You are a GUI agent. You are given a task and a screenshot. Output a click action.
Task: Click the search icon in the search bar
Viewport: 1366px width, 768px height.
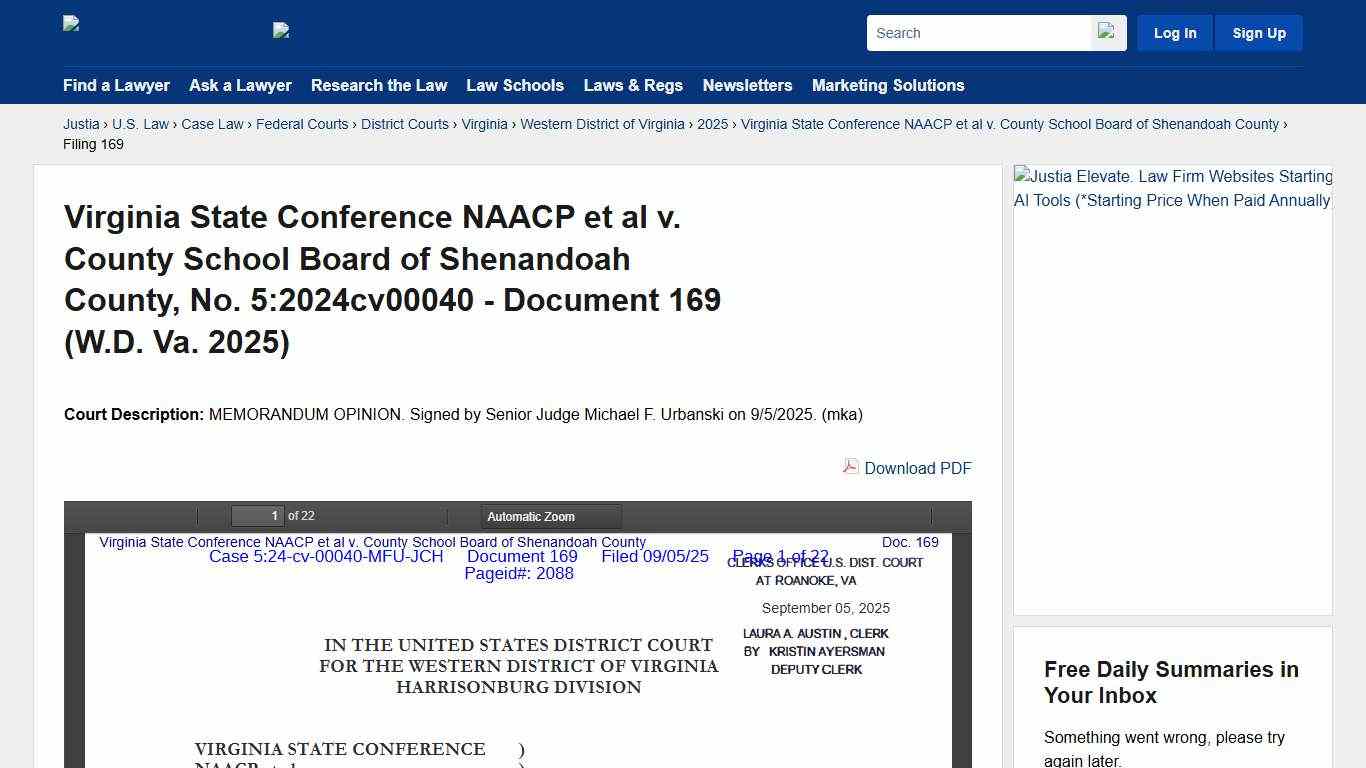1108,32
